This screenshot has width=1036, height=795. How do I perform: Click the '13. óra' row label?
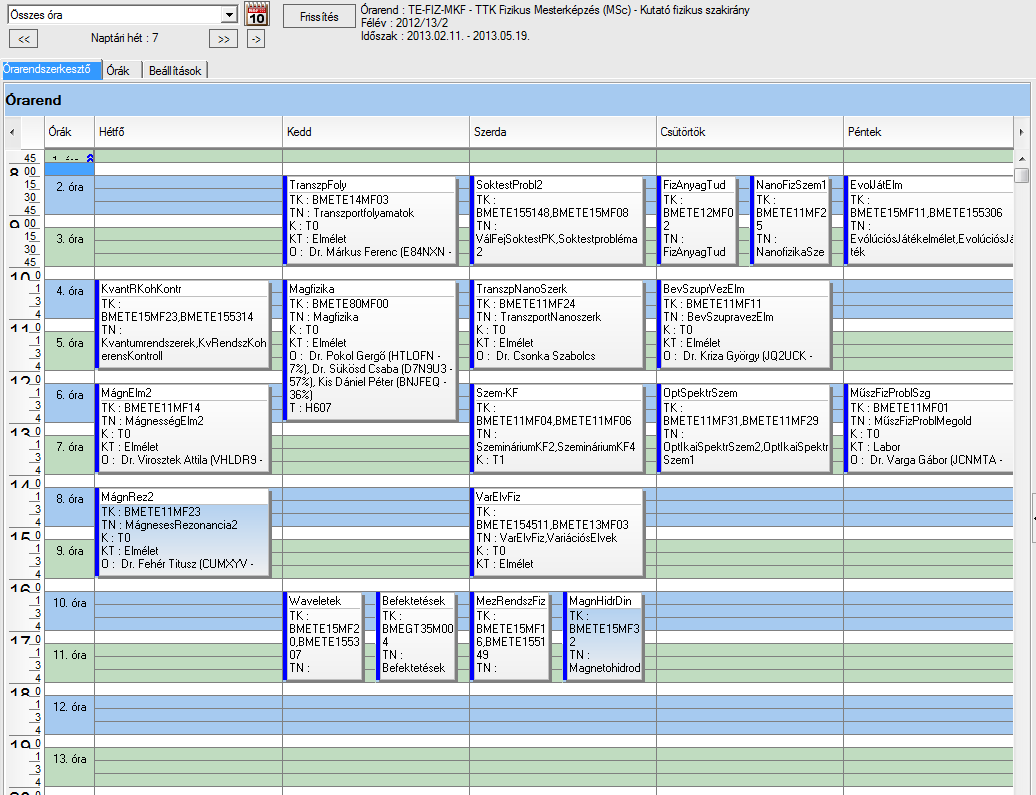pyautogui.click(x=69, y=759)
